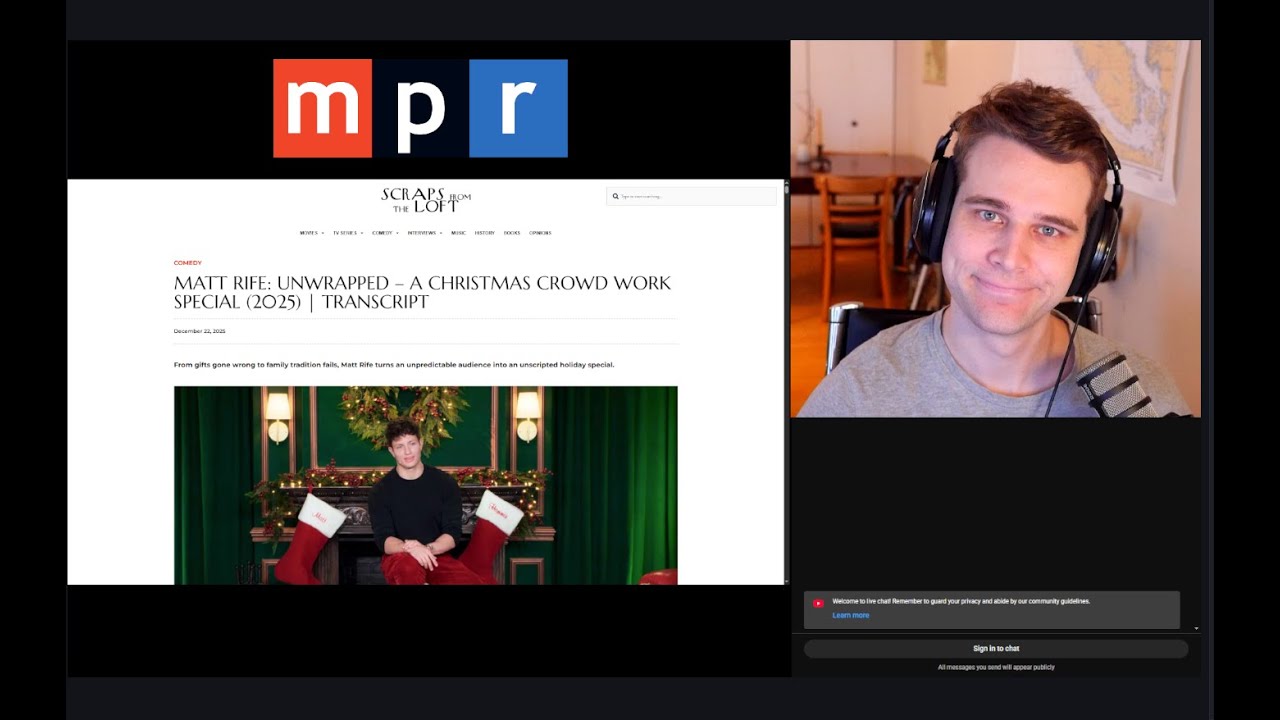The width and height of the screenshot is (1280, 720).
Task: Click the chat scroll-down arrow
Action: [x=1196, y=629]
